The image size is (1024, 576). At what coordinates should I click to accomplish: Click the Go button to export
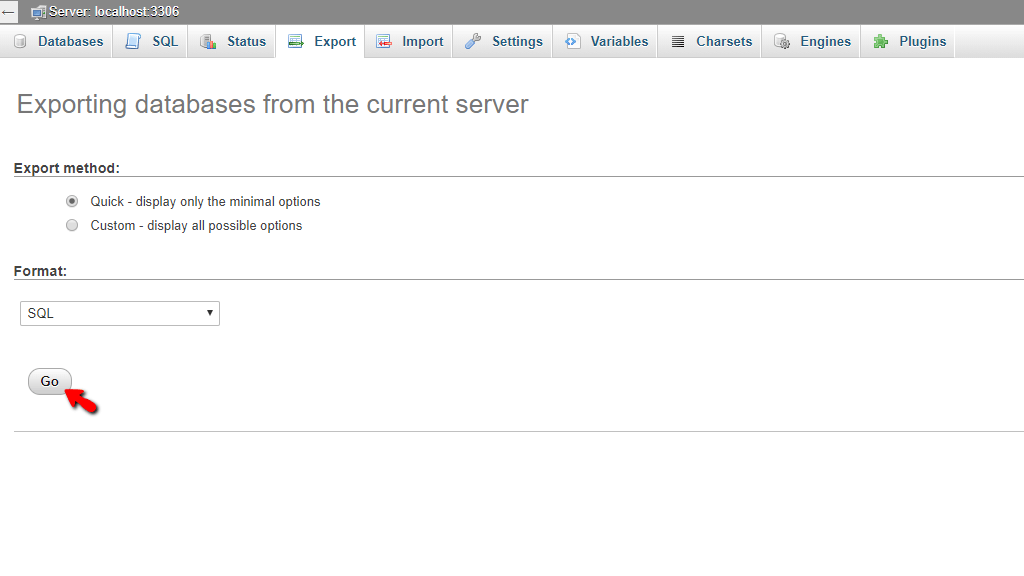pyautogui.click(x=50, y=381)
